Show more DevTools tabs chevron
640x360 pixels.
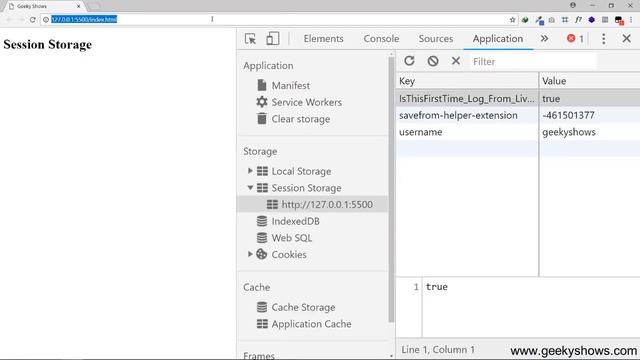click(544, 39)
